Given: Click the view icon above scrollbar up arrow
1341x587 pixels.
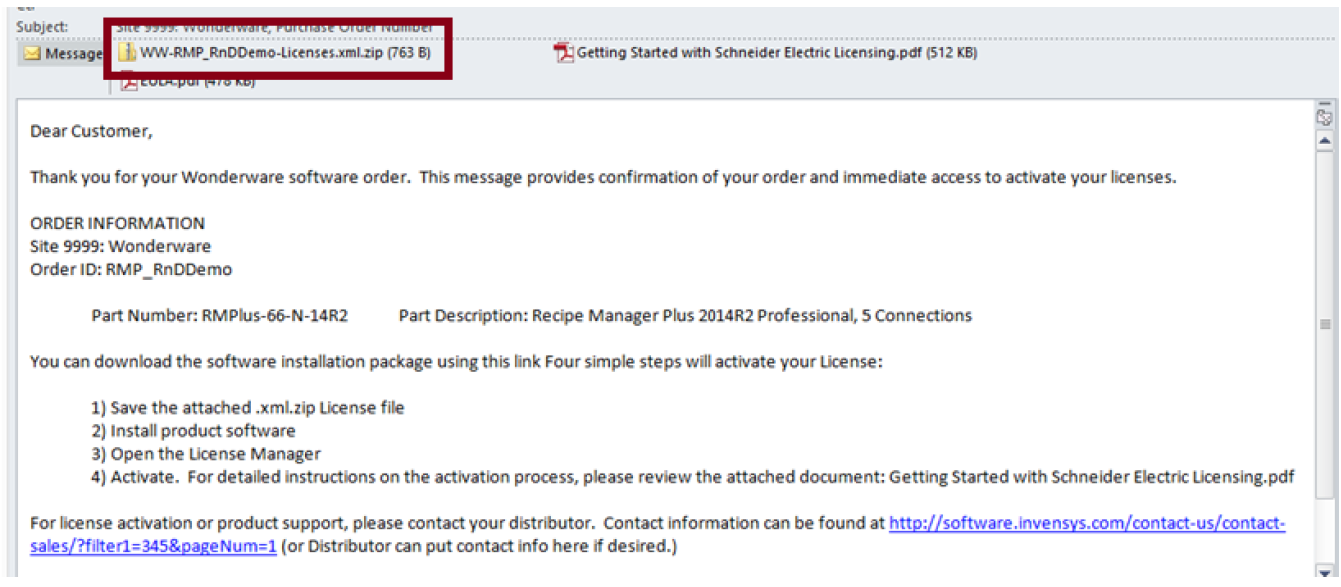Looking at the screenshot, I should pos(1325,118).
